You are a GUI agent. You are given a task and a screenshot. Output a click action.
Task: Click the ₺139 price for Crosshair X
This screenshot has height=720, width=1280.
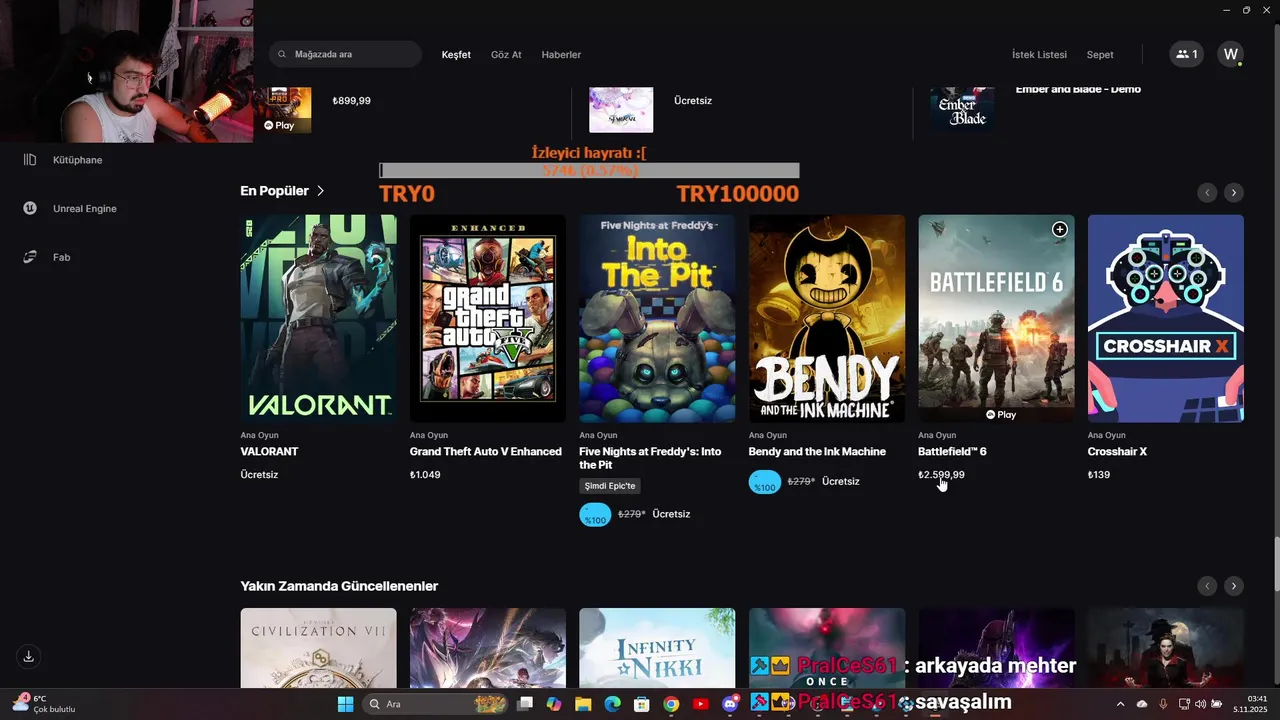coord(1099,475)
